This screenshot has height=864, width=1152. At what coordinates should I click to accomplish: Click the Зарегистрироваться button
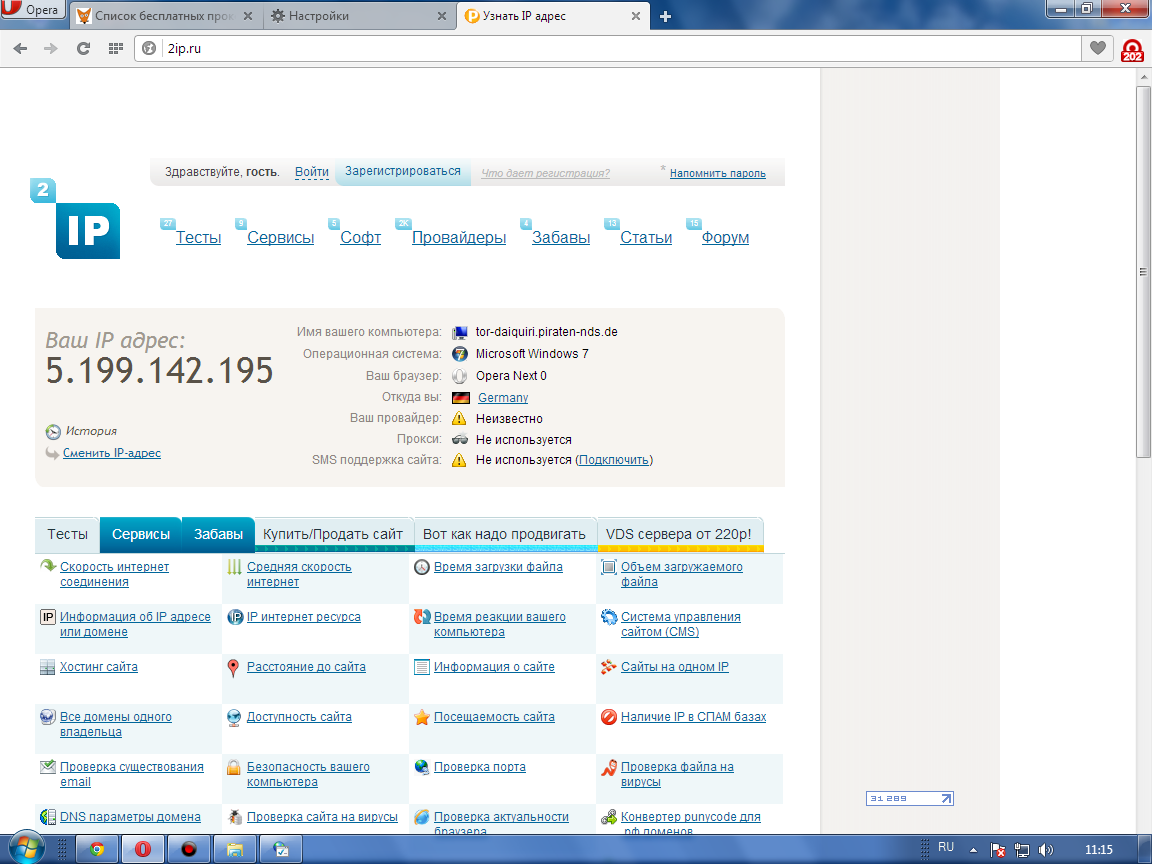click(x=403, y=171)
